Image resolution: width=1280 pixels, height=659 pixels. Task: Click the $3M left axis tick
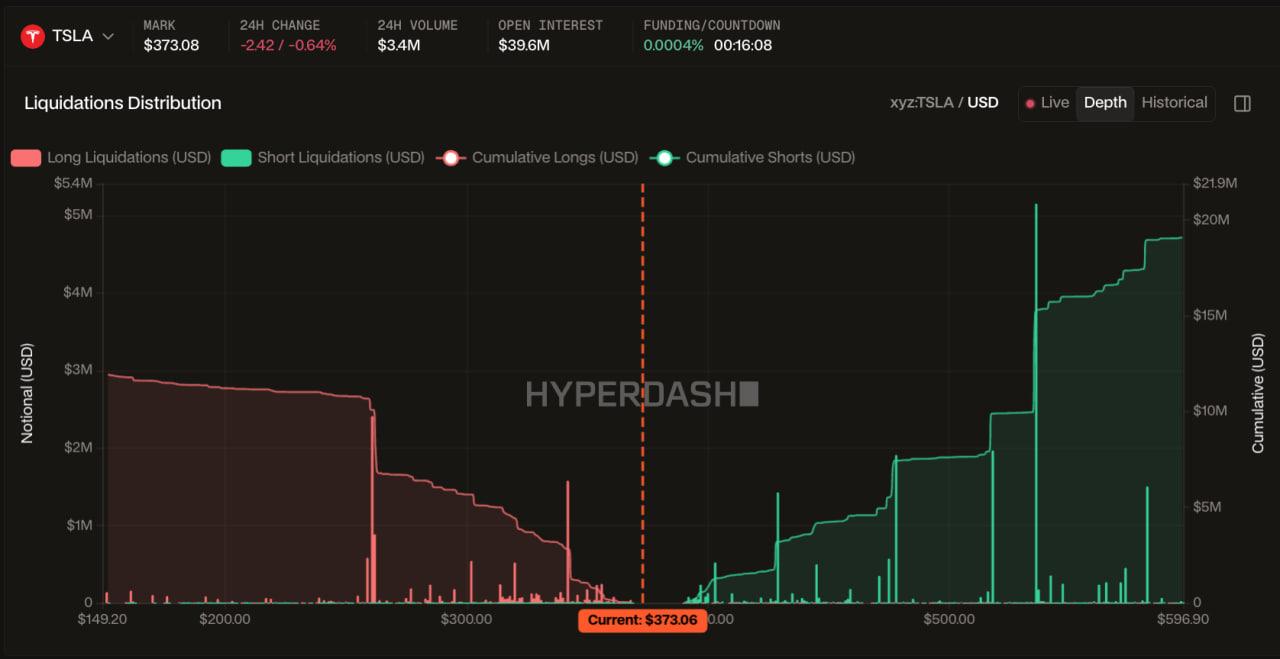click(80, 370)
